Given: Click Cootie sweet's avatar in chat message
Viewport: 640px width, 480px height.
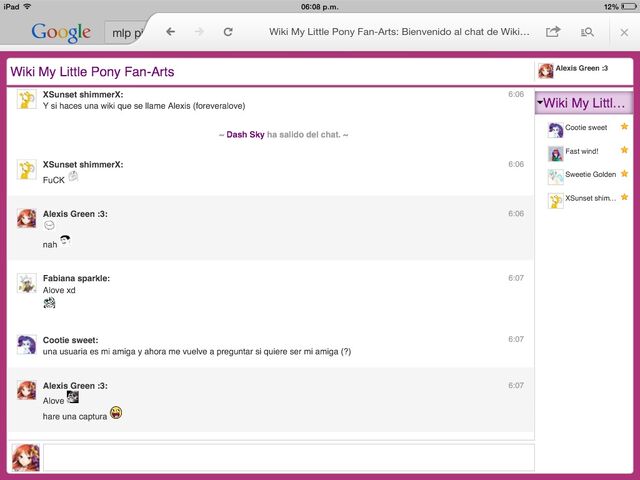Looking at the screenshot, I should pyautogui.click(x=27, y=344).
